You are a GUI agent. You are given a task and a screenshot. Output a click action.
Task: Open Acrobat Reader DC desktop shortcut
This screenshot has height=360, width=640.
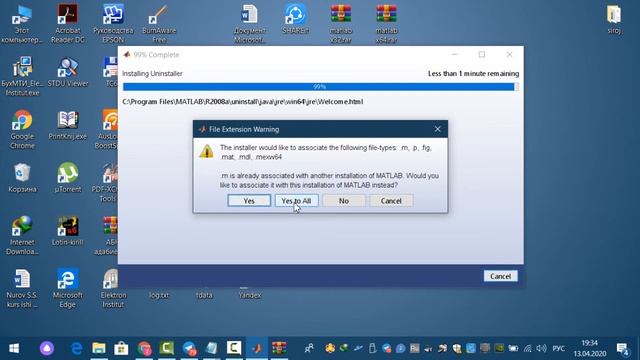tap(68, 24)
